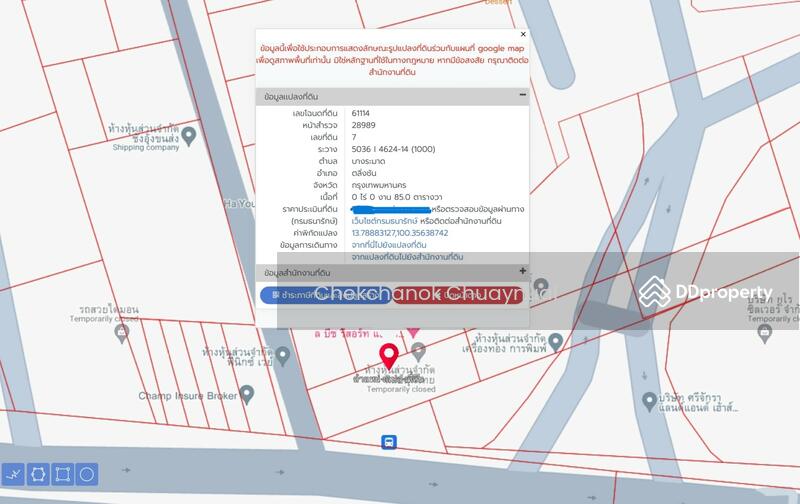Click the Shipping company map pin
The width and height of the screenshot is (800, 504).
[188, 134]
